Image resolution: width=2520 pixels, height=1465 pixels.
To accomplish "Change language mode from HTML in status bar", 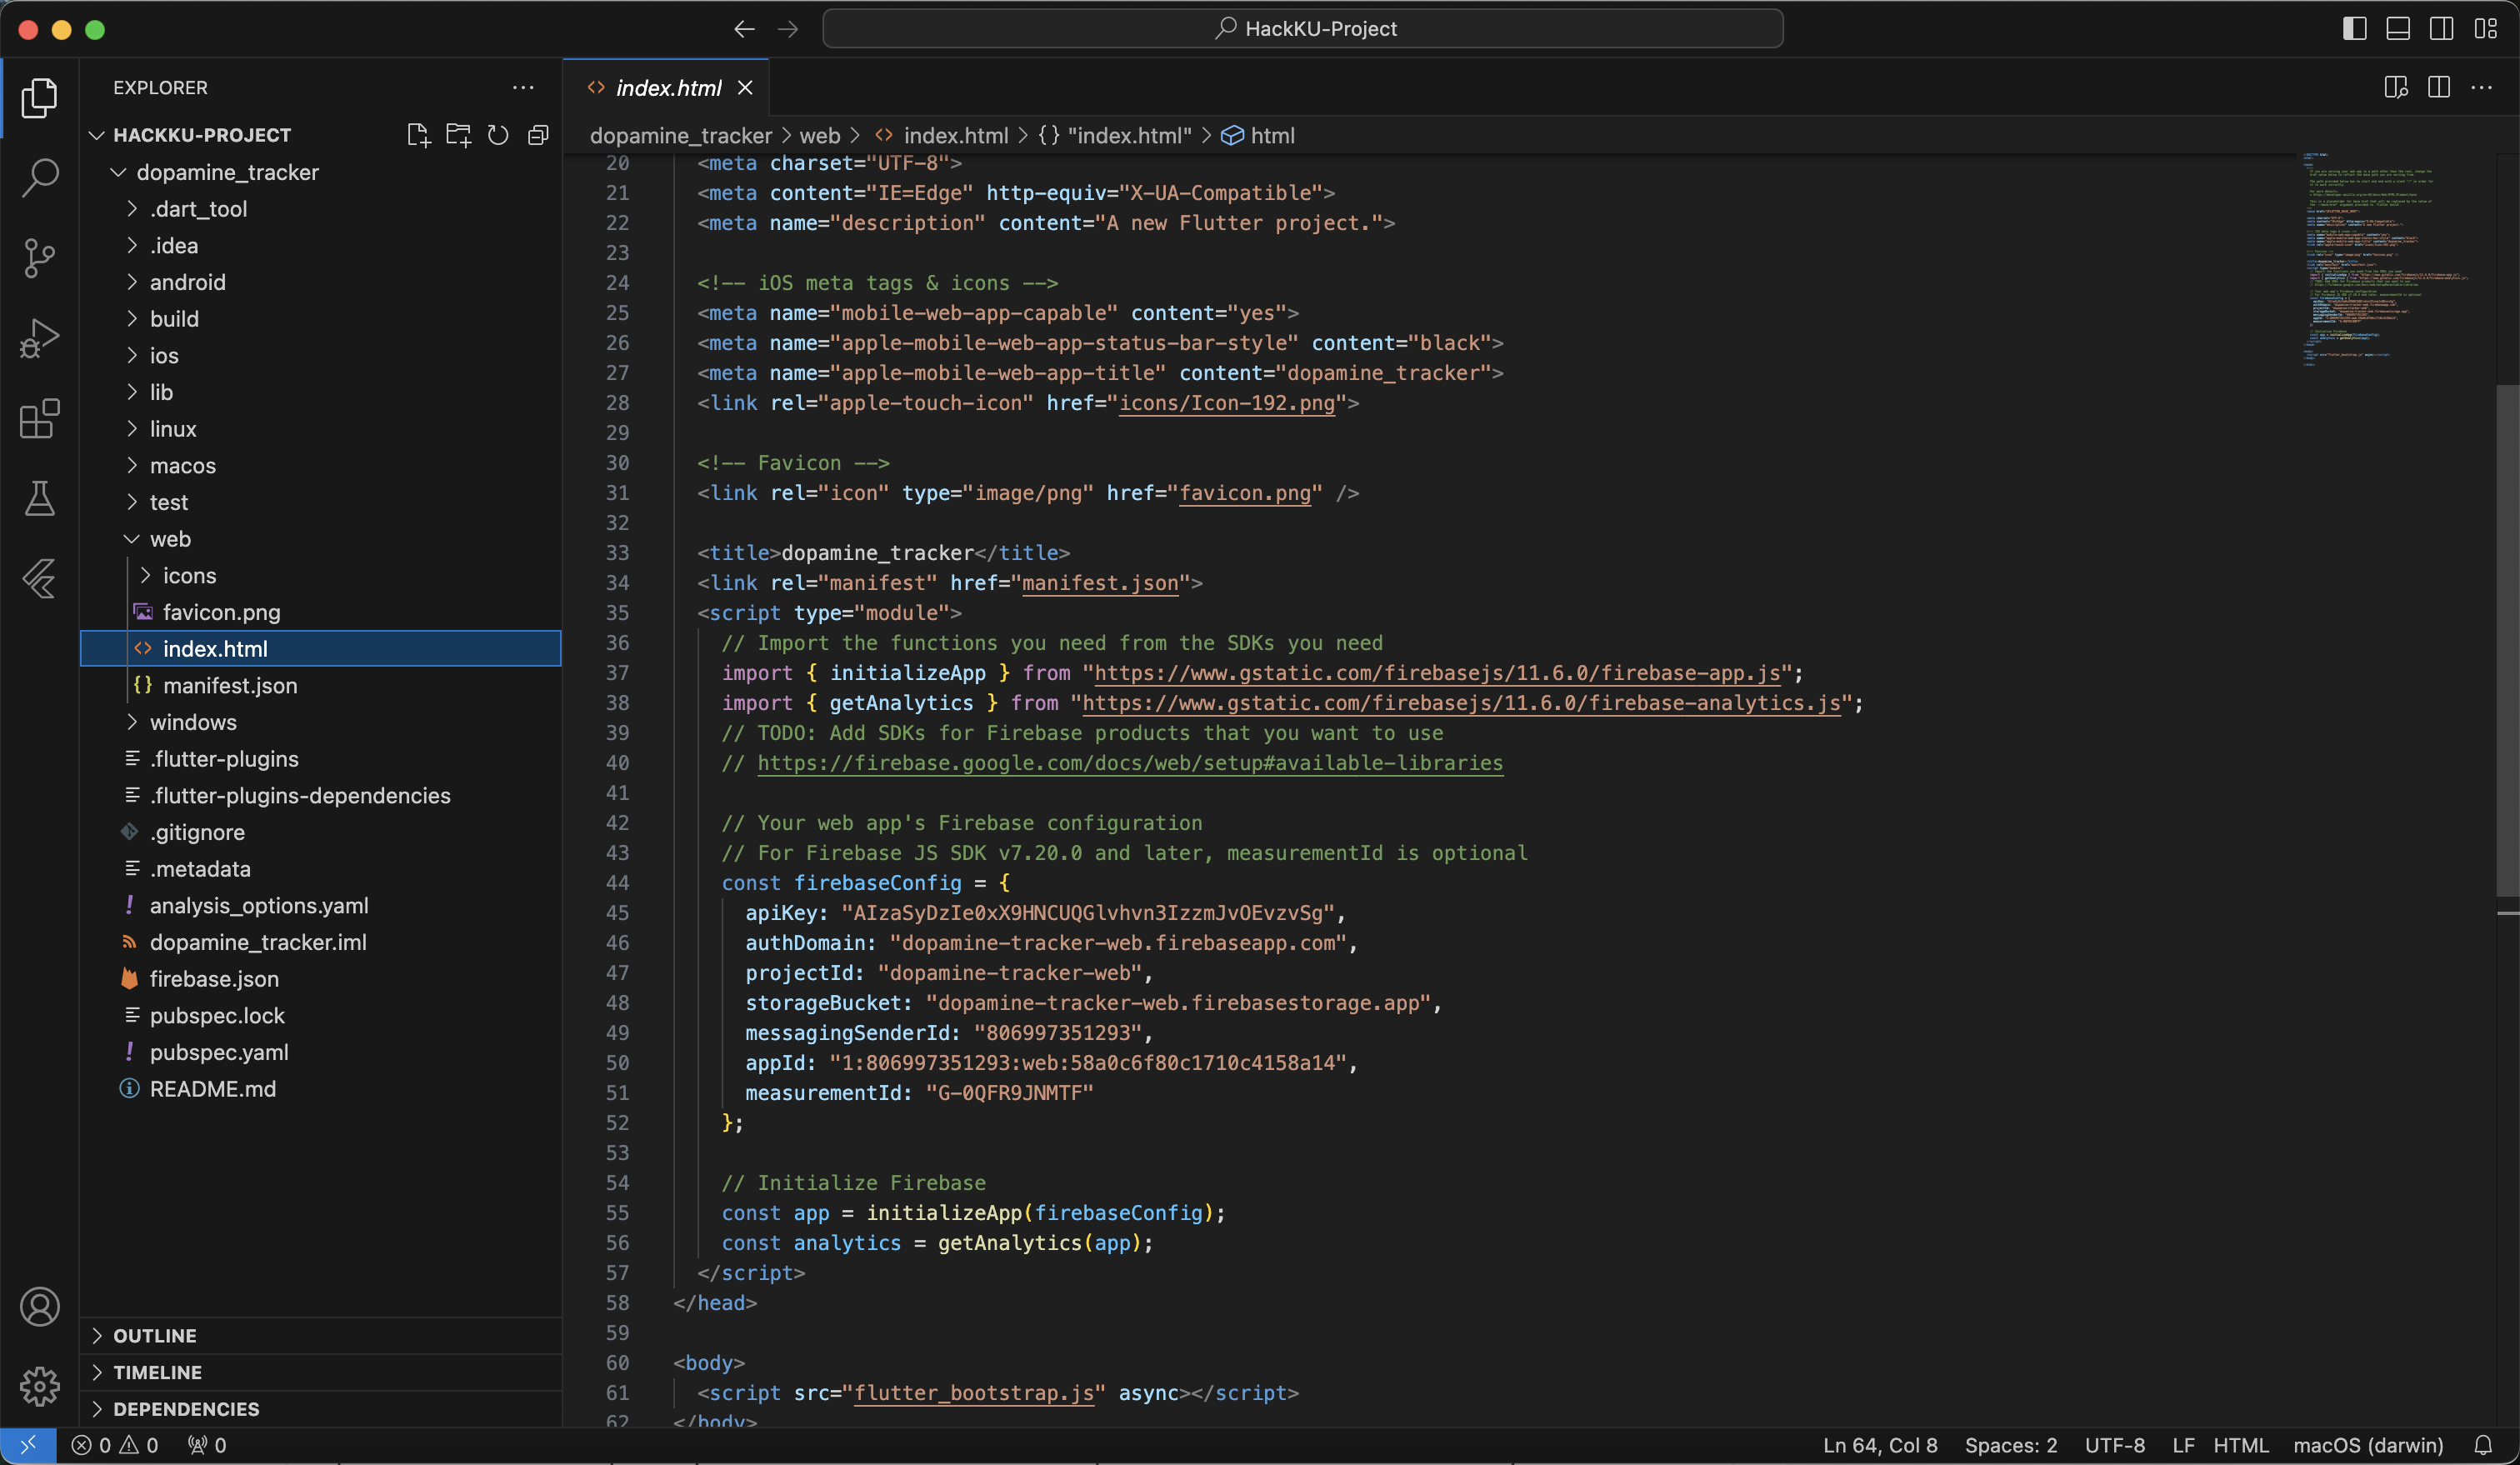I will tap(2240, 1445).
